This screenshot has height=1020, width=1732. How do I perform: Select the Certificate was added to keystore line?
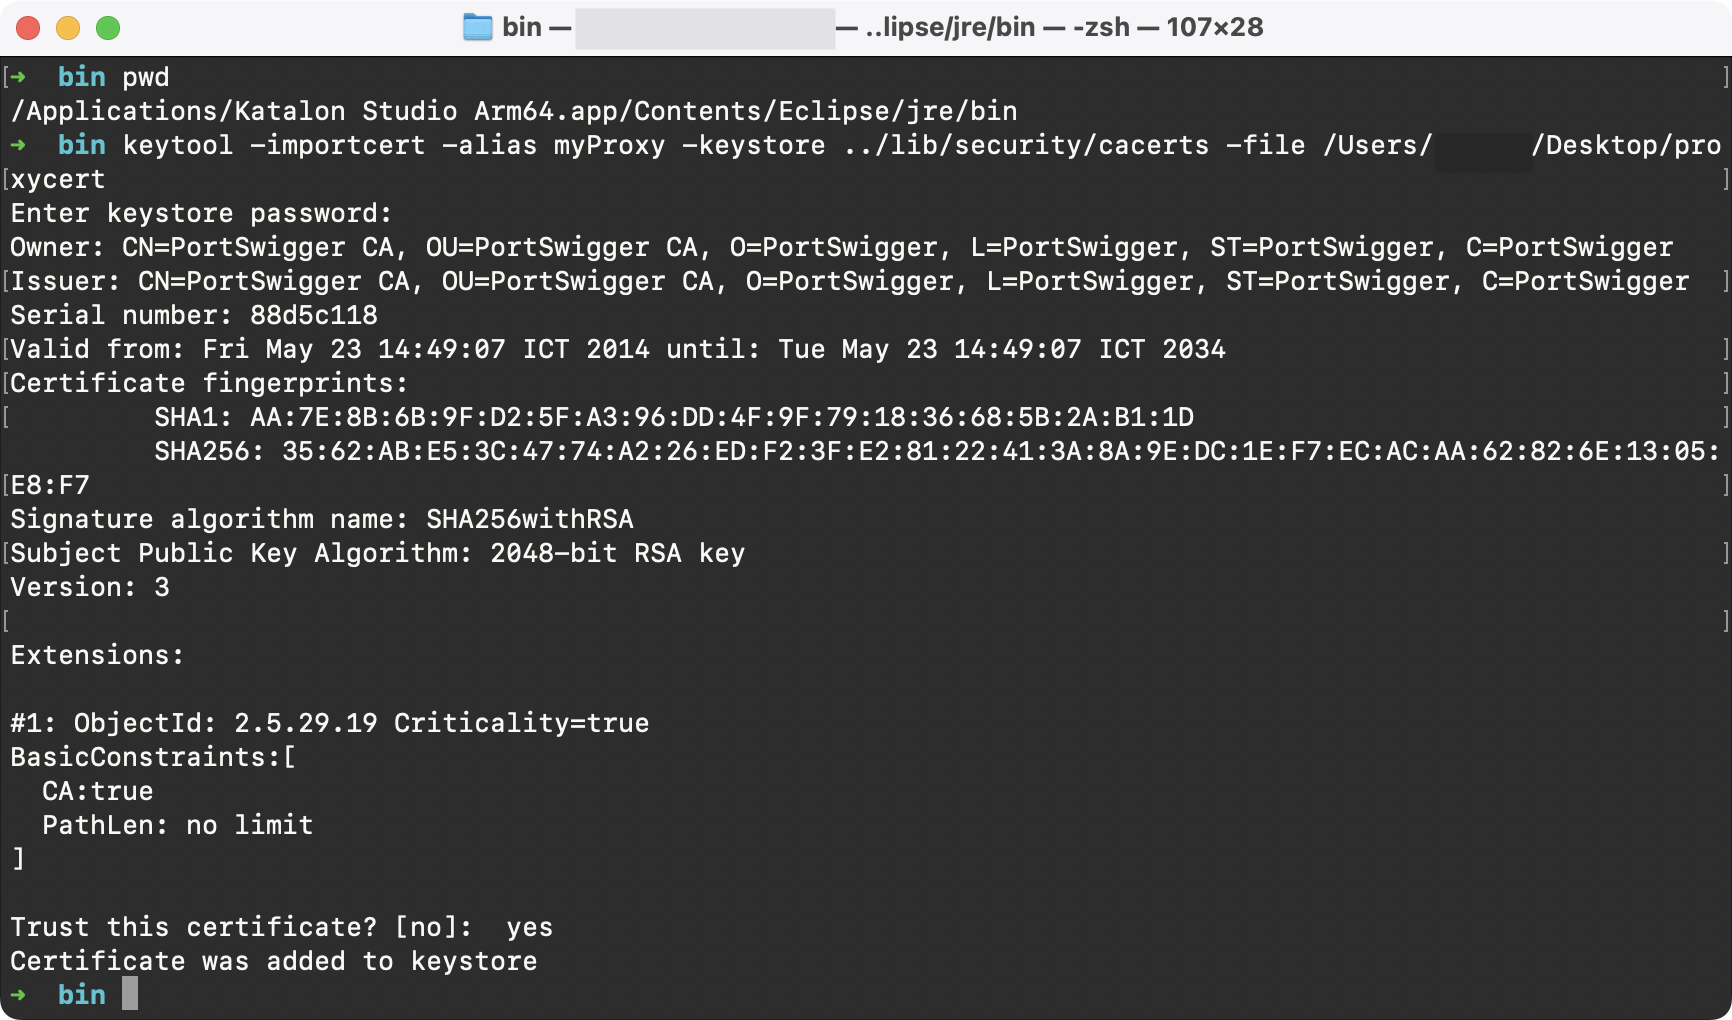click(273, 961)
